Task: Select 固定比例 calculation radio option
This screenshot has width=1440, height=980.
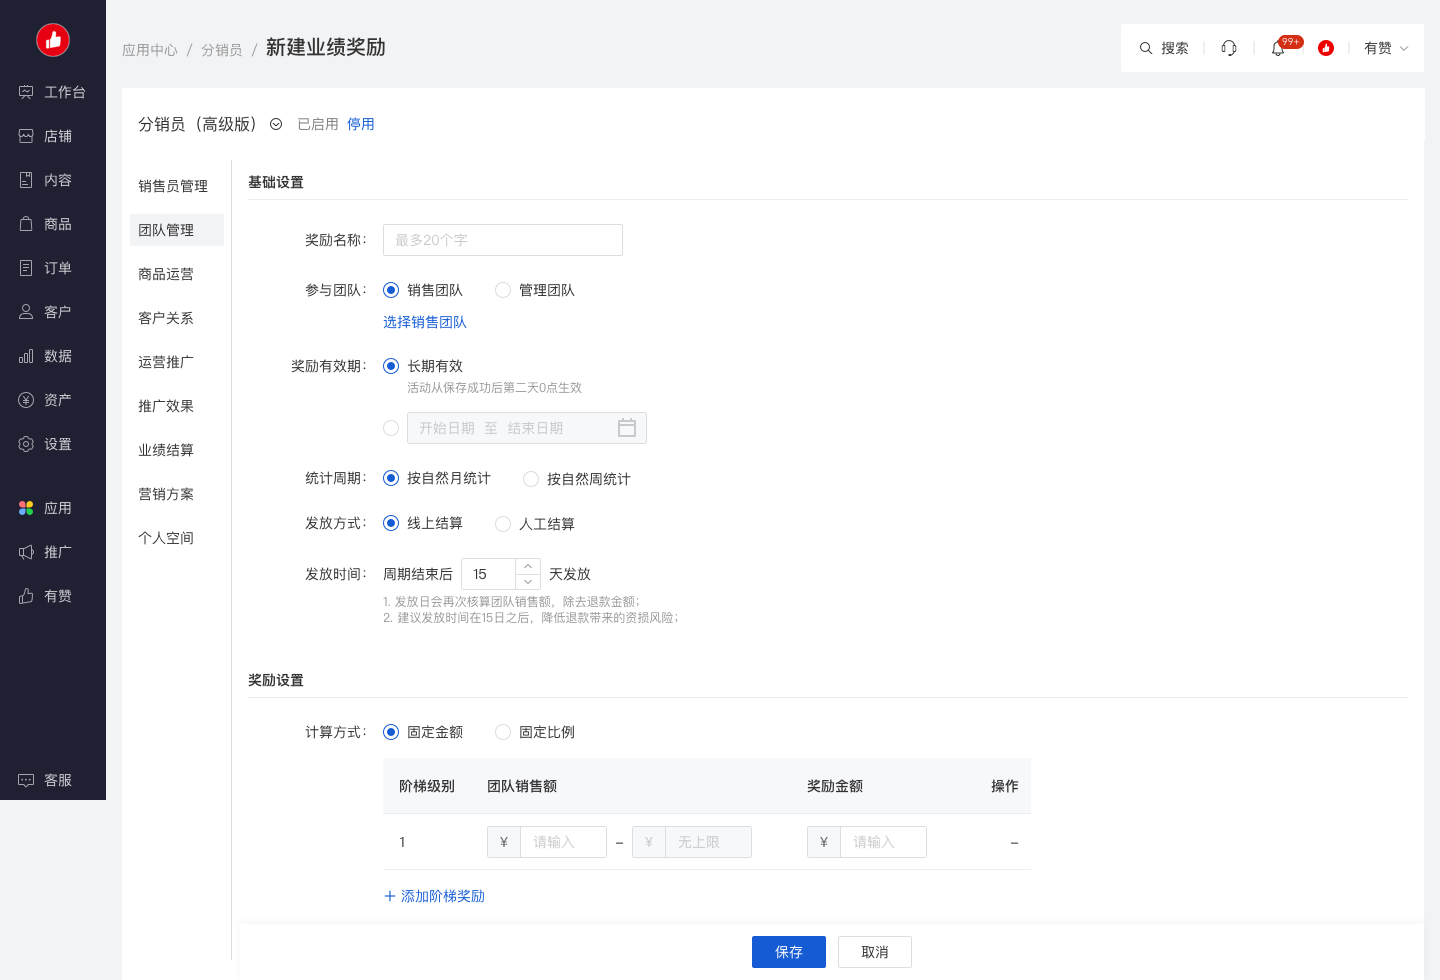Action: coord(503,732)
